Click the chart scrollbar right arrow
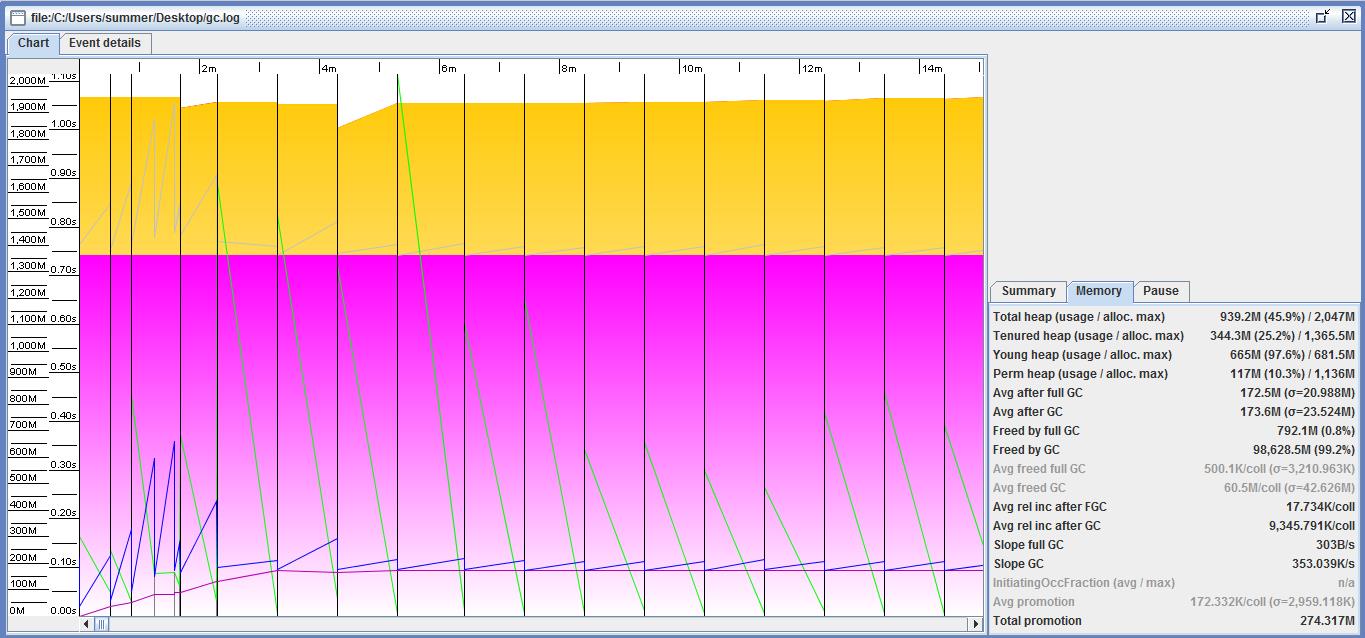 (975, 624)
